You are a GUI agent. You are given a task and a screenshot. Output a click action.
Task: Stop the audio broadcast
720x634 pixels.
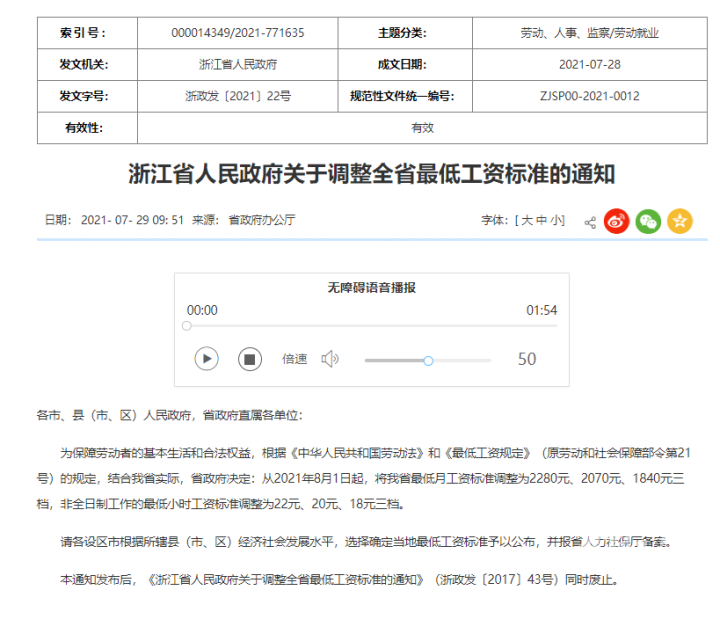250,359
